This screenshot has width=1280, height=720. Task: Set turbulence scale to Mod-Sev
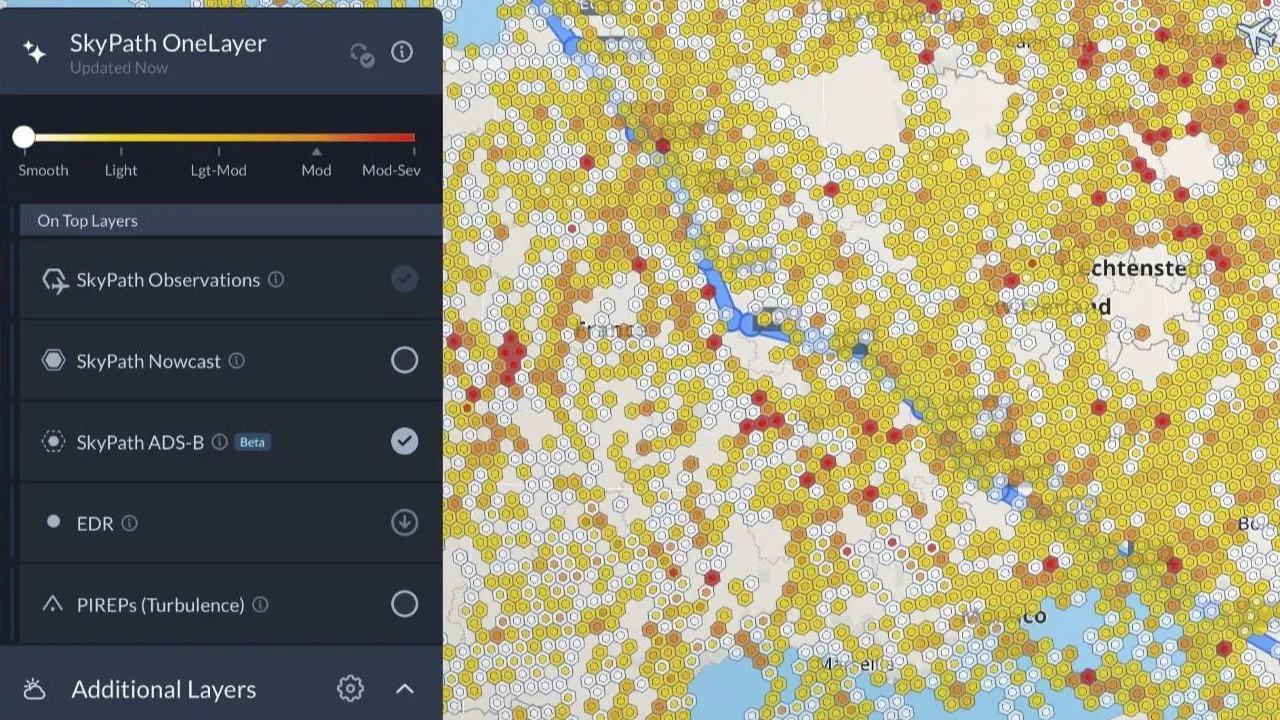391,170
